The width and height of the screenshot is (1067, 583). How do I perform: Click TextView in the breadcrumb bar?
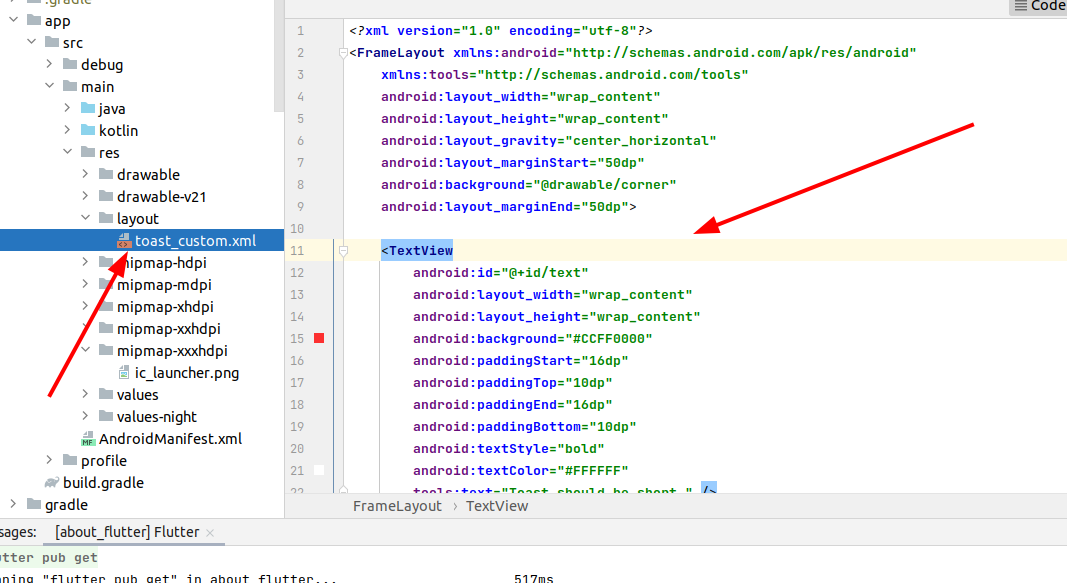click(x=496, y=506)
